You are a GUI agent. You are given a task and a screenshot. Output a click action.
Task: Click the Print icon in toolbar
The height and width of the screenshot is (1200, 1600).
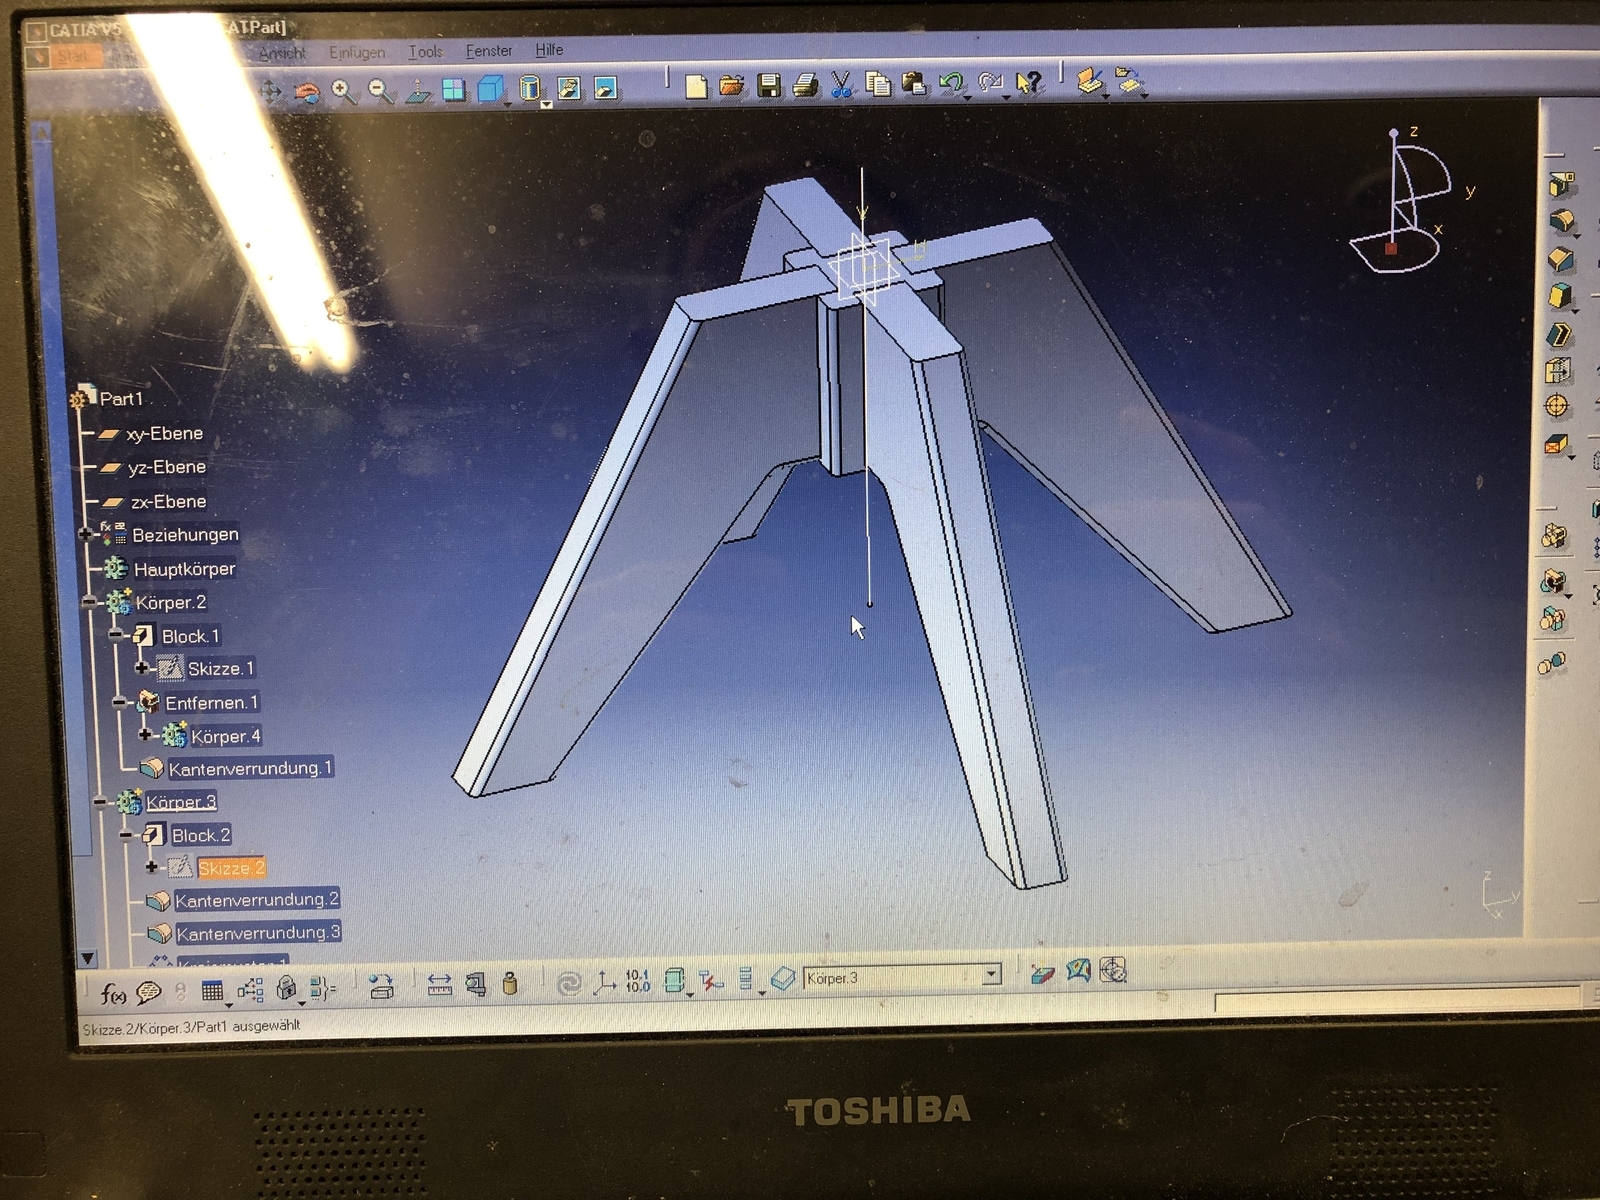(805, 86)
